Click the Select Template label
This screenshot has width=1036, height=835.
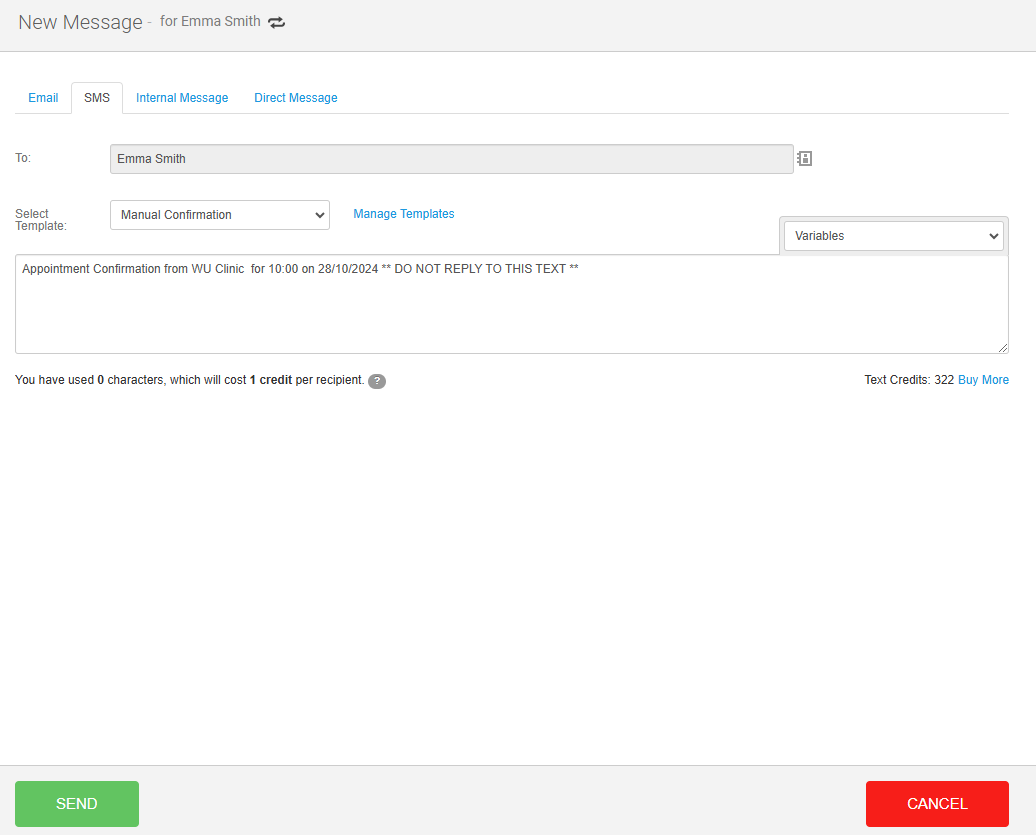tap(40, 220)
